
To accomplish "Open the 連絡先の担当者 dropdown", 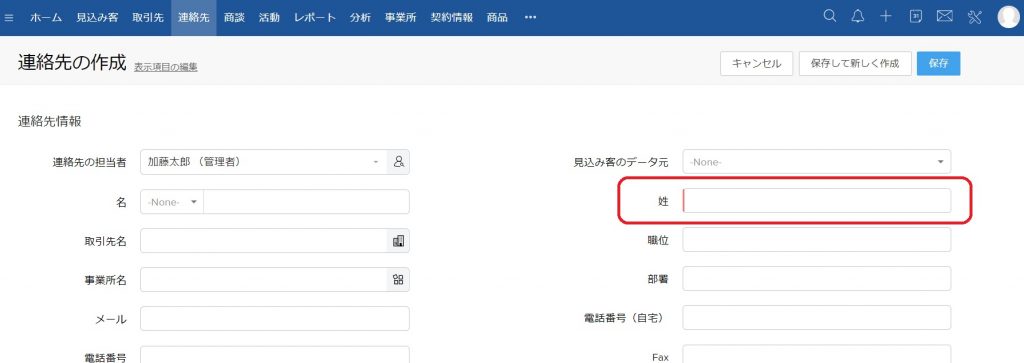I will [x=264, y=162].
